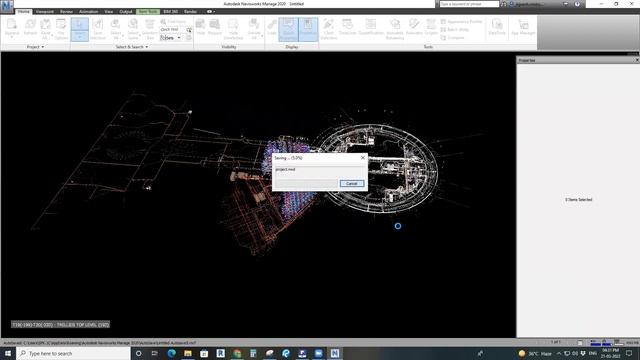Image resolution: width=640 pixels, height=360 pixels.
Task: Open the DataTools tool
Action: tap(497, 27)
